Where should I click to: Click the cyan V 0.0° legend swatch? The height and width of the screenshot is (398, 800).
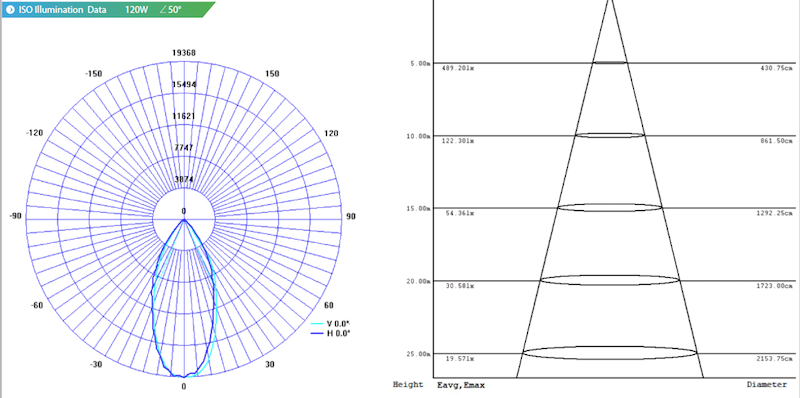pyautogui.click(x=317, y=324)
